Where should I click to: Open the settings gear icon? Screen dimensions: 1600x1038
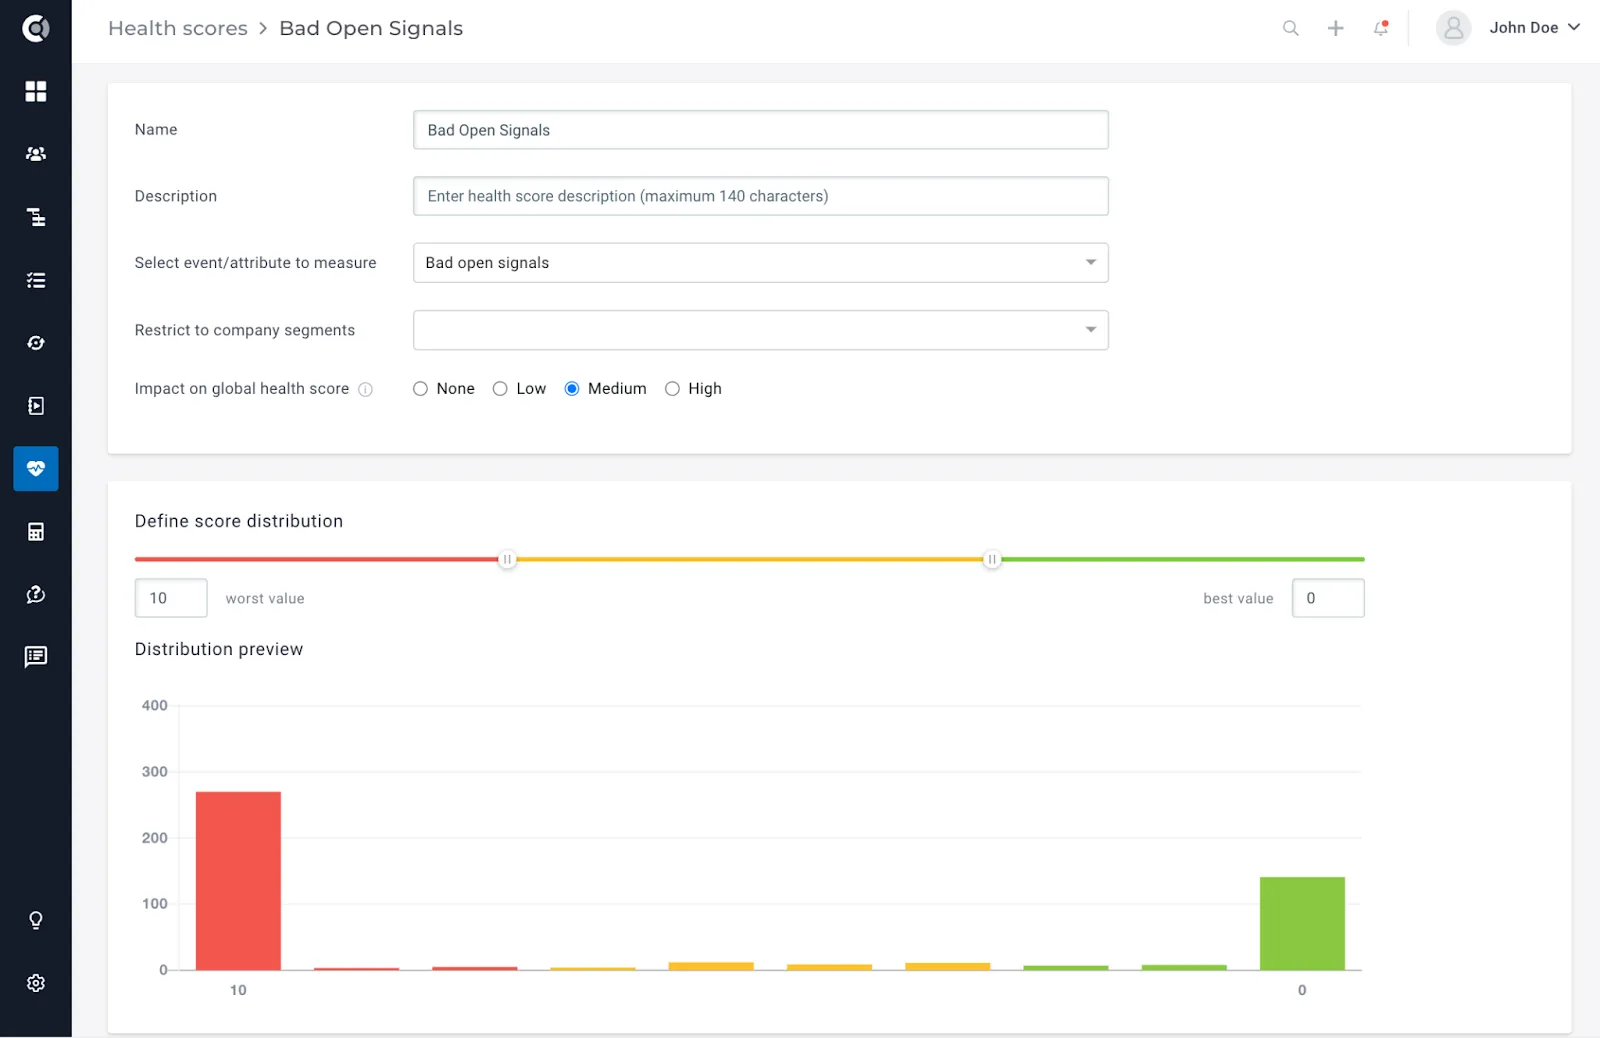[36, 983]
